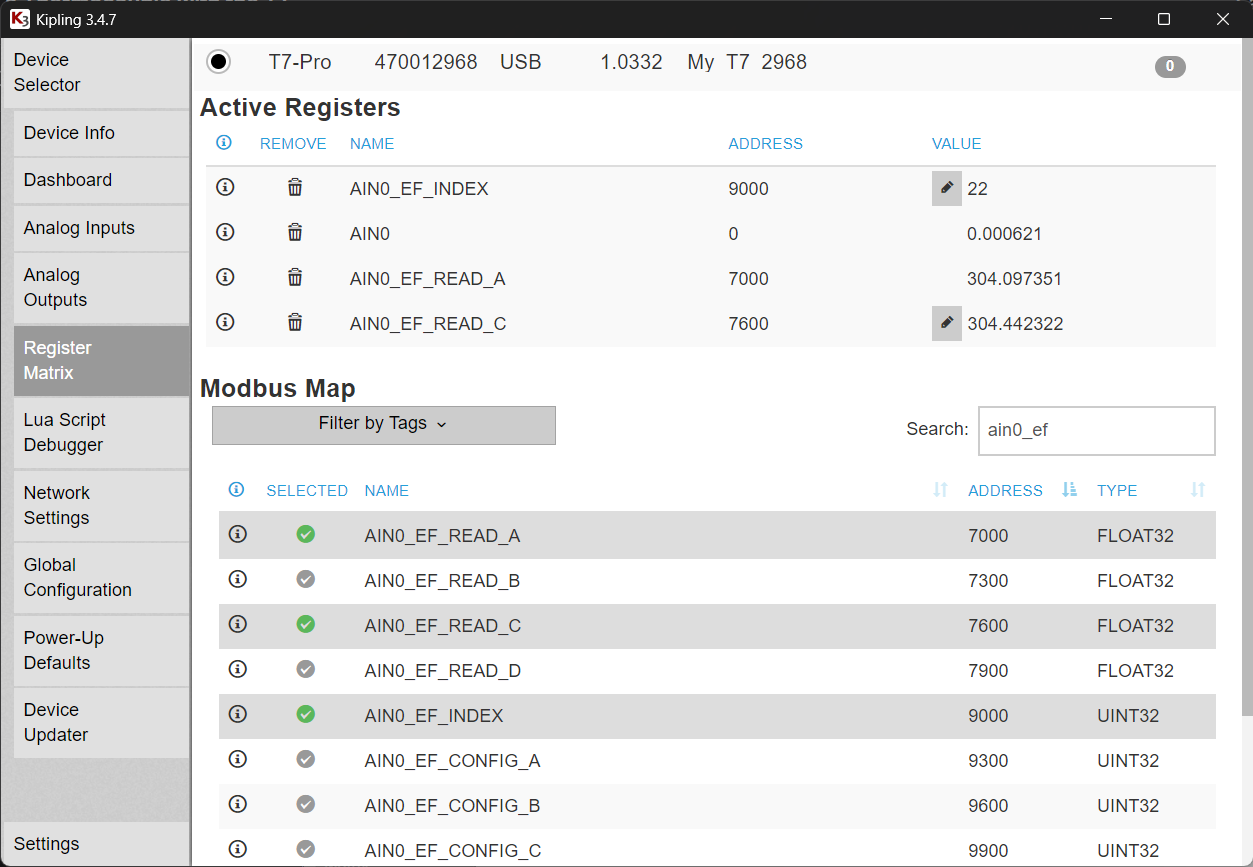Viewport: 1253px width, 867px height.
Task: Click value 304.097351 of AIN0_EF_READ_A
Action: pyautogui.click(x=1014, y=279)
